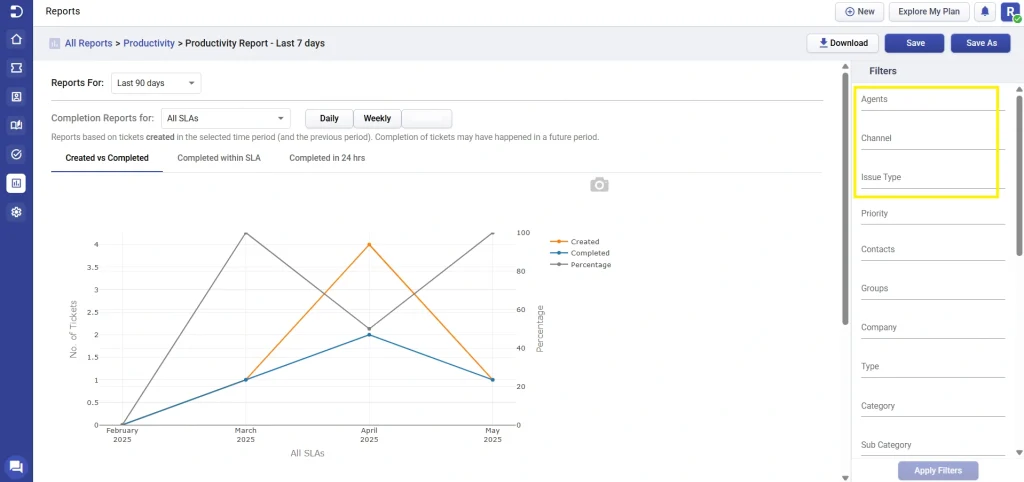Click the 'February 2025' axis label
This screenshot has width=1024, height=482.
click(122, 435)
